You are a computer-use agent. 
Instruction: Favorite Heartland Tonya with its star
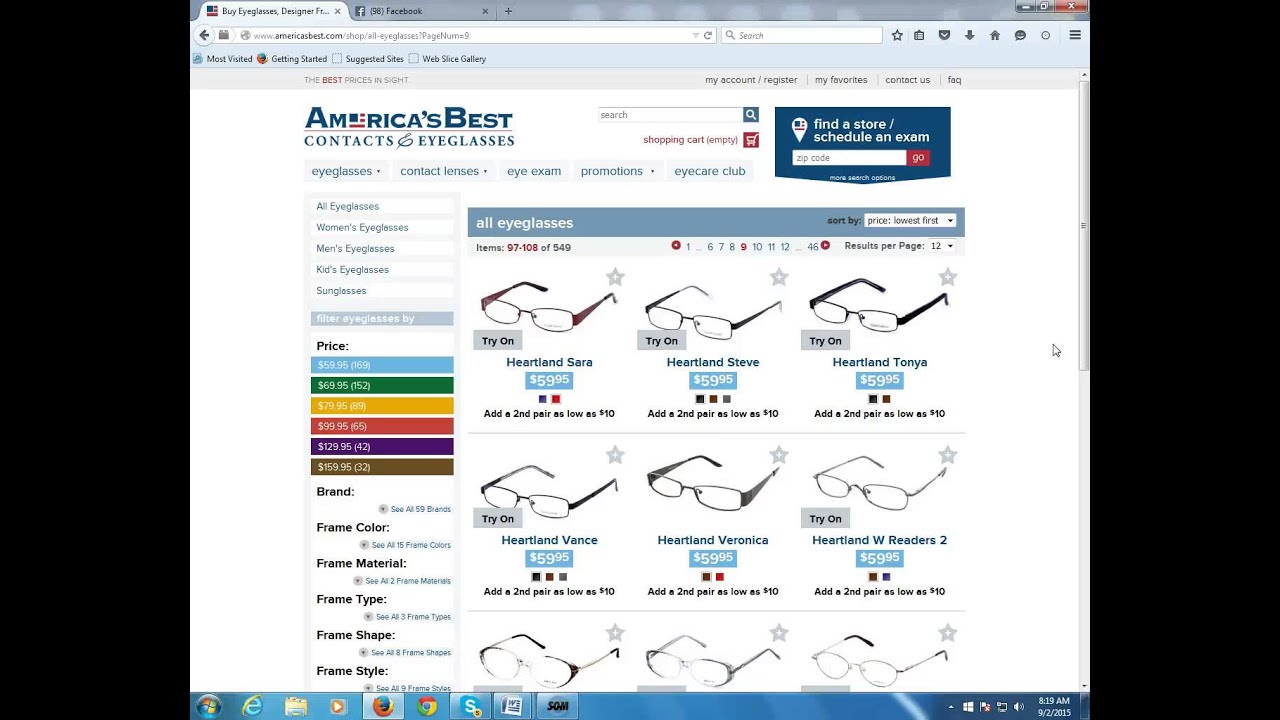tap(948, 277)
